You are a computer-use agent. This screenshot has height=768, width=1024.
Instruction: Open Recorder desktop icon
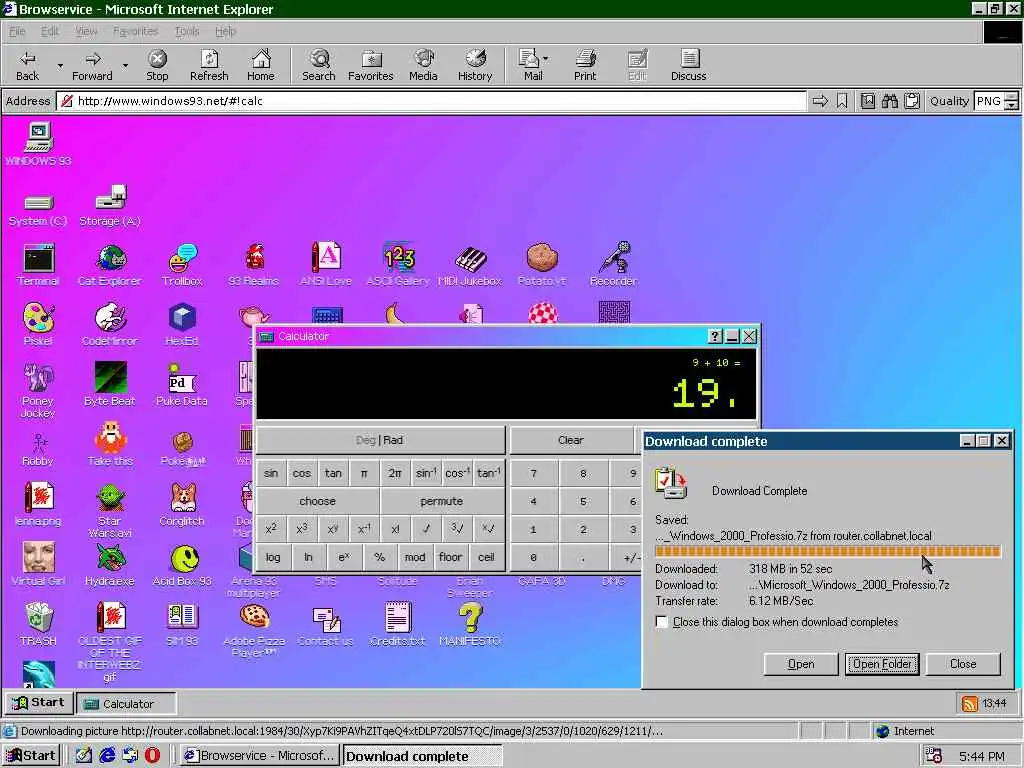tap(614, 265)
